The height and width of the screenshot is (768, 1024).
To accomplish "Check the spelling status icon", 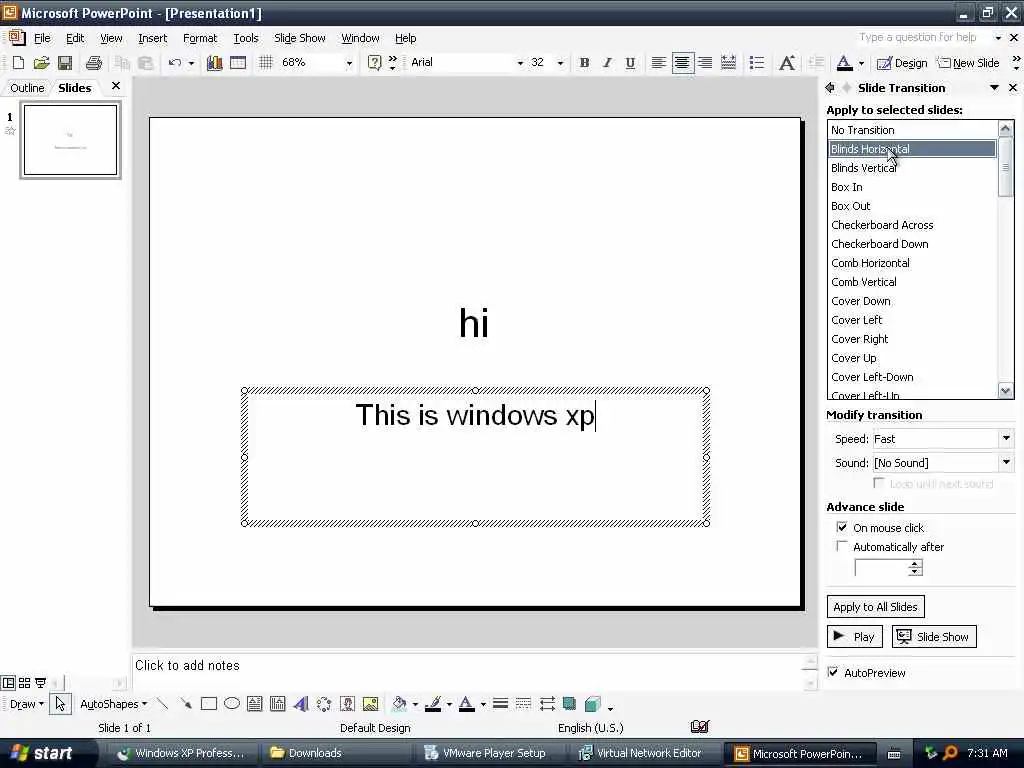I will pyautogui.click(x=699, y=726).
